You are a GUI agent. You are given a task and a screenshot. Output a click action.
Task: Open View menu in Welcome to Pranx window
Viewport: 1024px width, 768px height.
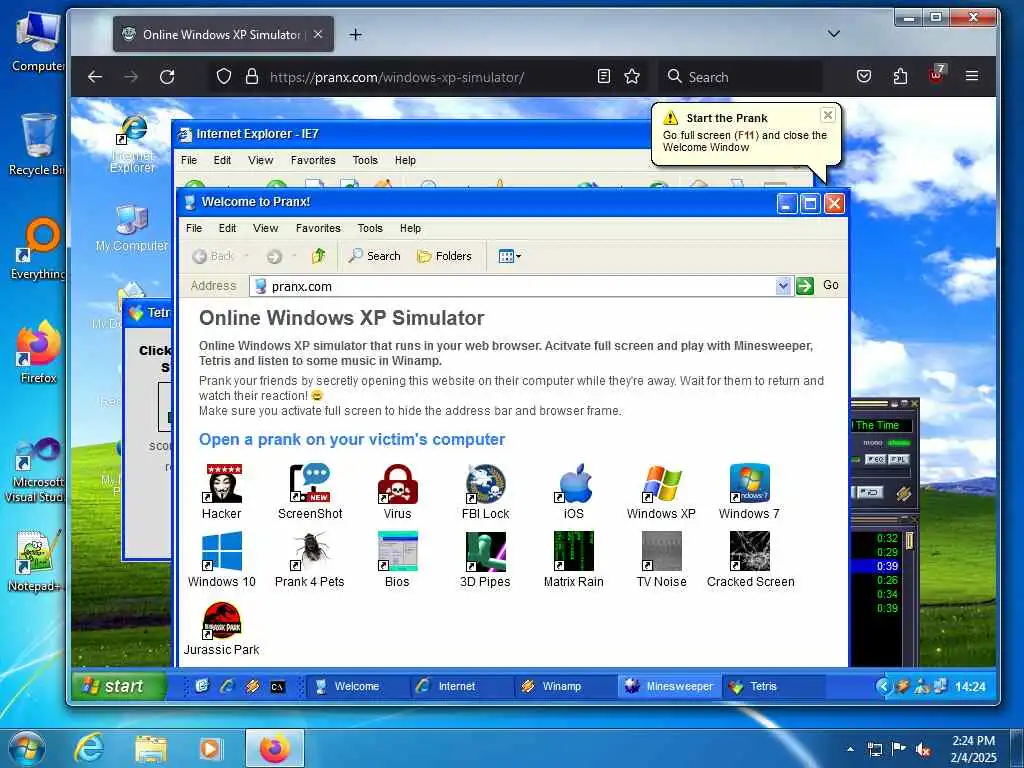(265, 228)
